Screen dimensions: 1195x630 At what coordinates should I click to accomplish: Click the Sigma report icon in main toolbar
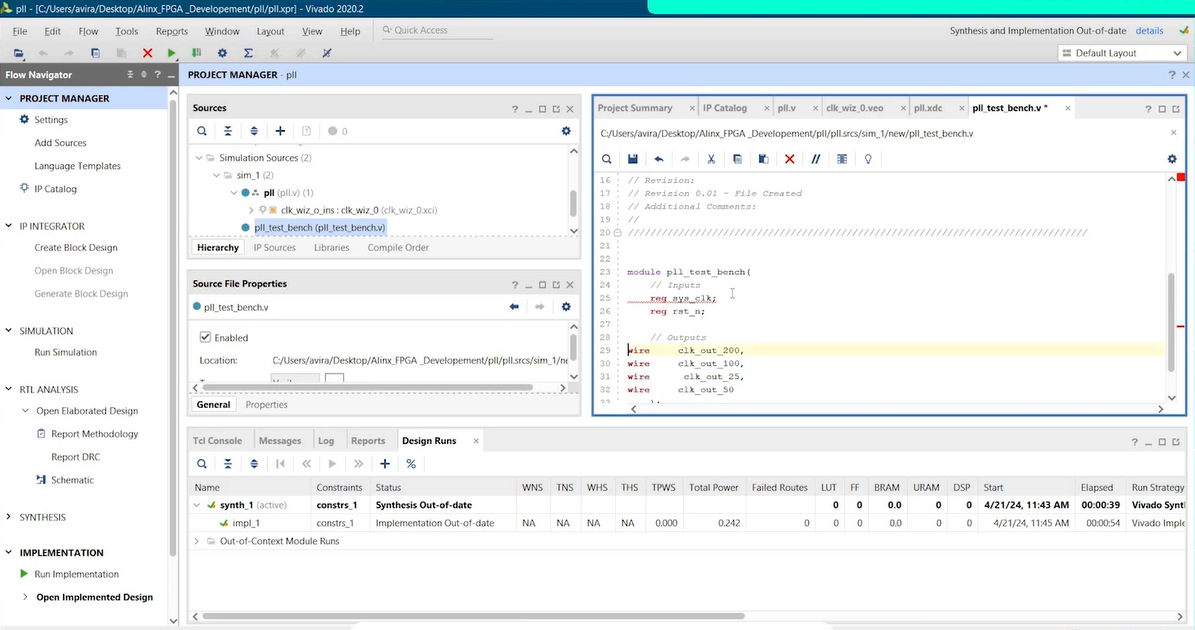click(x=248, y=53)
